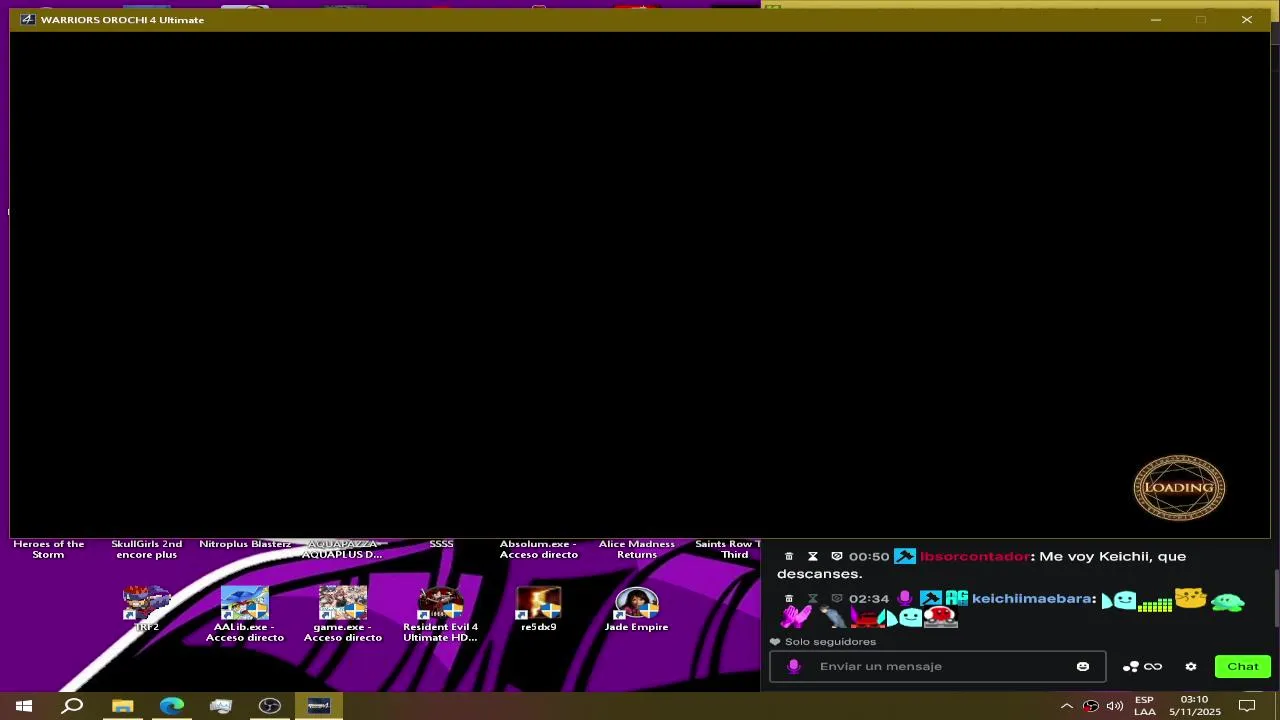The height and width of the screenshot is (720, 1280).
Task: Click the Enviar un mensaje input field
Action: coord(938,666)
